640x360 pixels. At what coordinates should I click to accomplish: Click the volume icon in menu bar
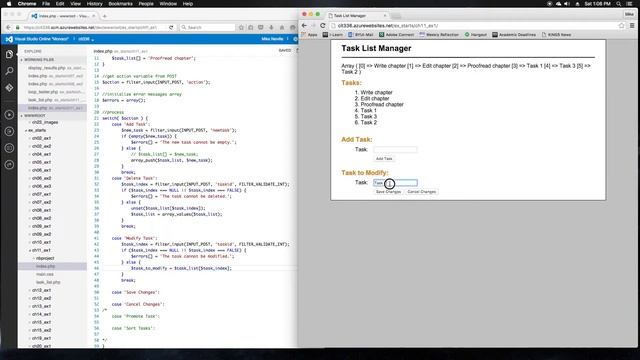pyautogui.click(x=567, y=4)
